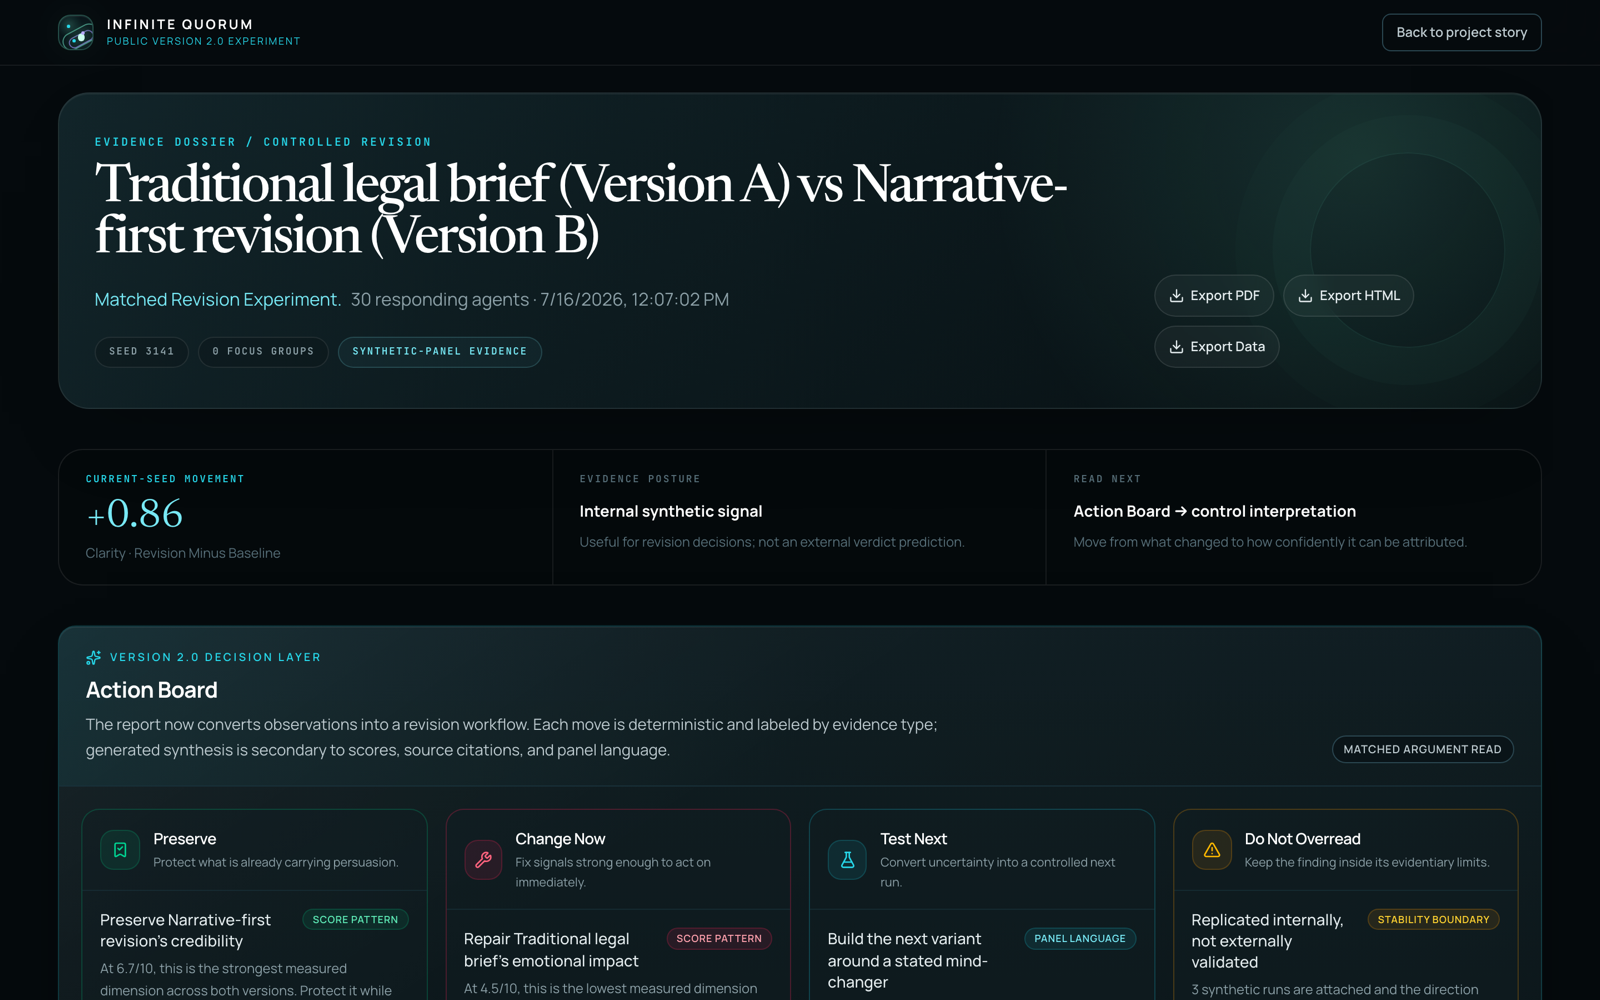The height and width of the screenshot is (1000, 1600).
Task: Click 'PUBLIC VERSION 2.0 EXPERIMENT' subtitle
Action: pyautogui.click(x=203, y=41)
